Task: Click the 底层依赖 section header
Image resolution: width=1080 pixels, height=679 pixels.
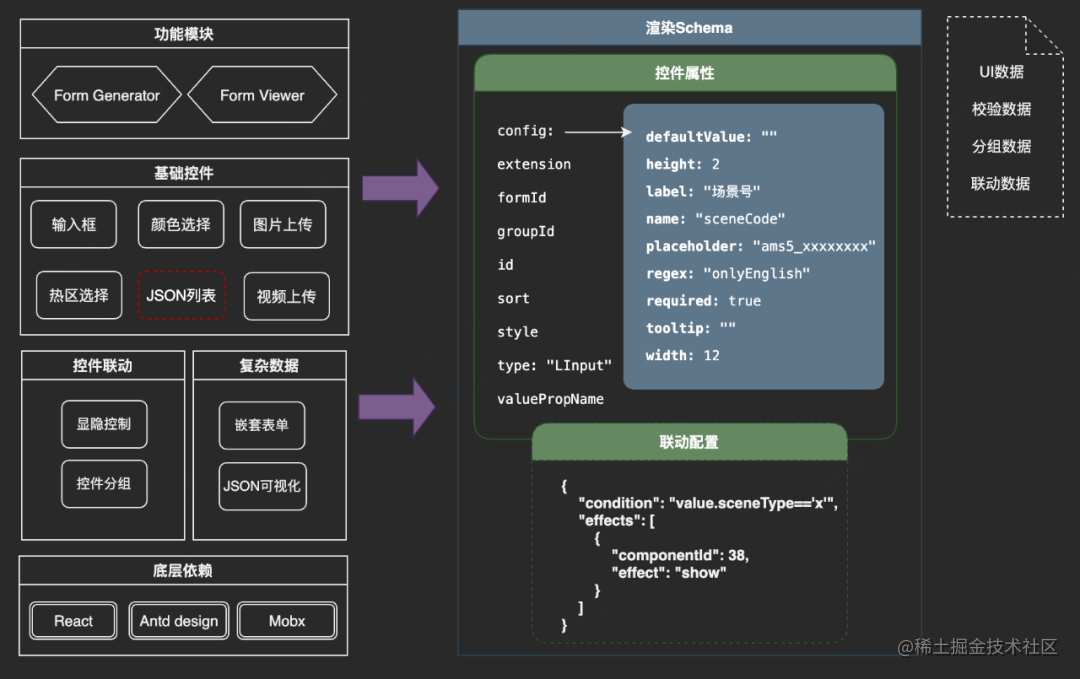Action: click(183, 571)
